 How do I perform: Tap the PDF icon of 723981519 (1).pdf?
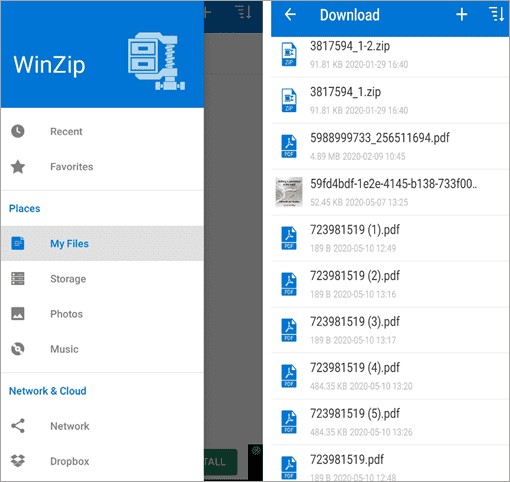tap(289, 238)
